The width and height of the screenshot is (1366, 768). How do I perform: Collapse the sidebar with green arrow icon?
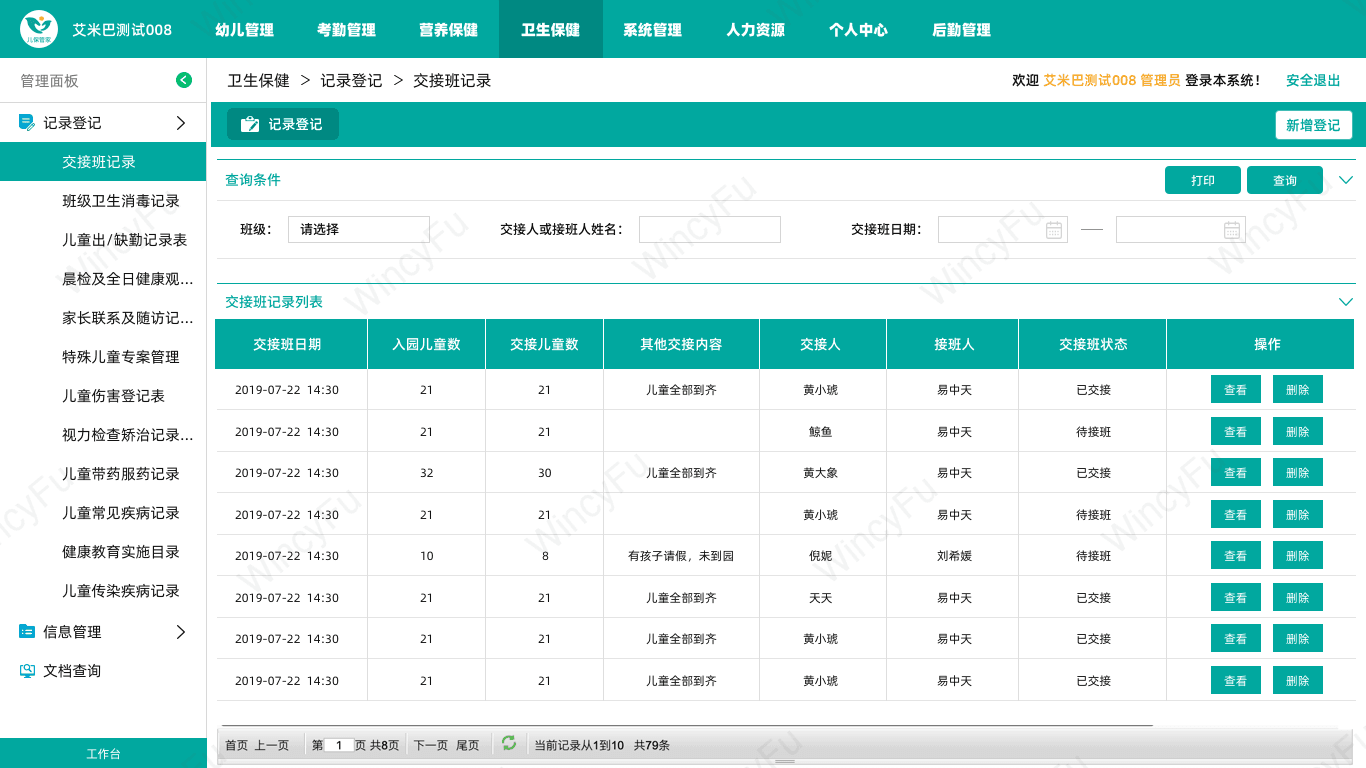click(x=184, y=80)
